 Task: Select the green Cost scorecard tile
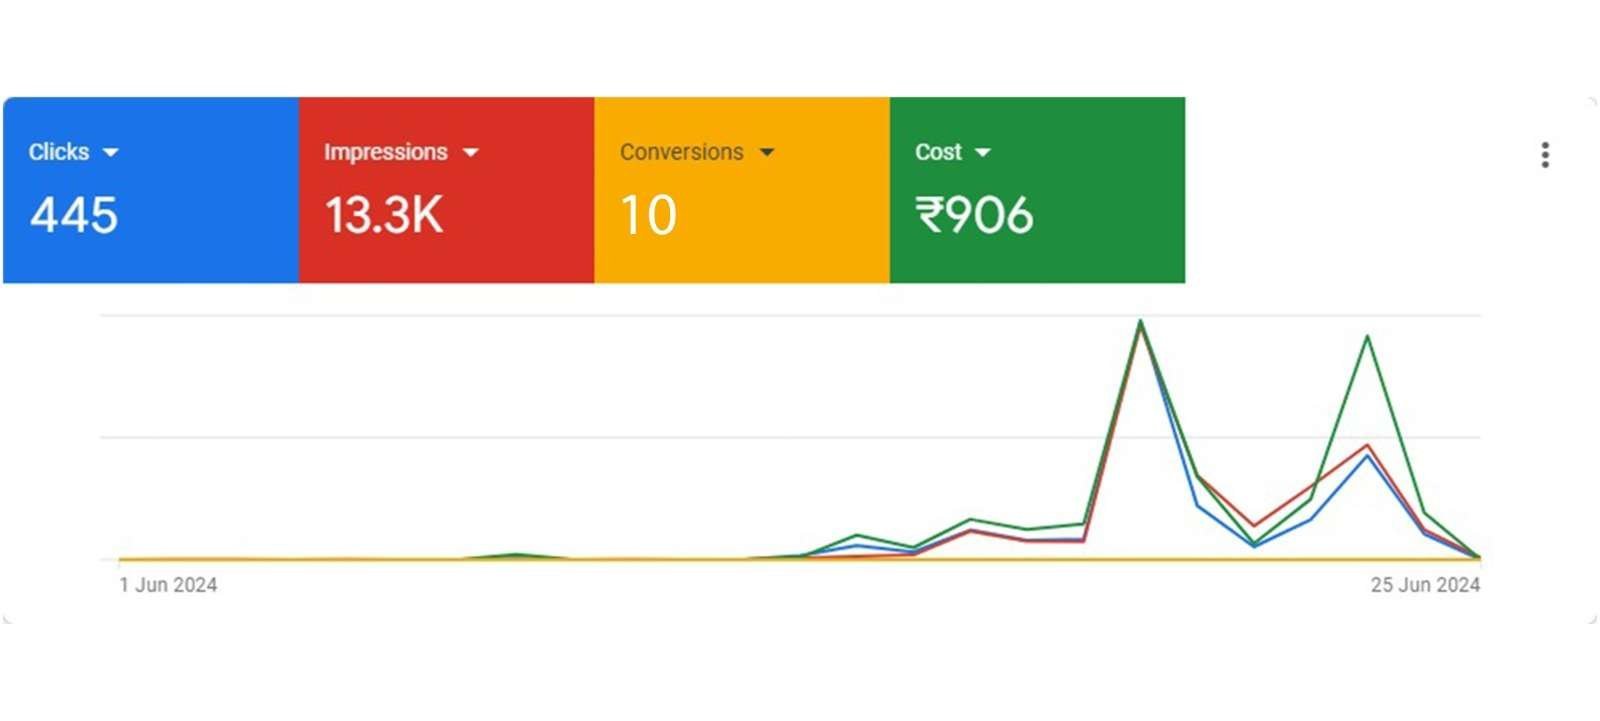click(1037, 190)
